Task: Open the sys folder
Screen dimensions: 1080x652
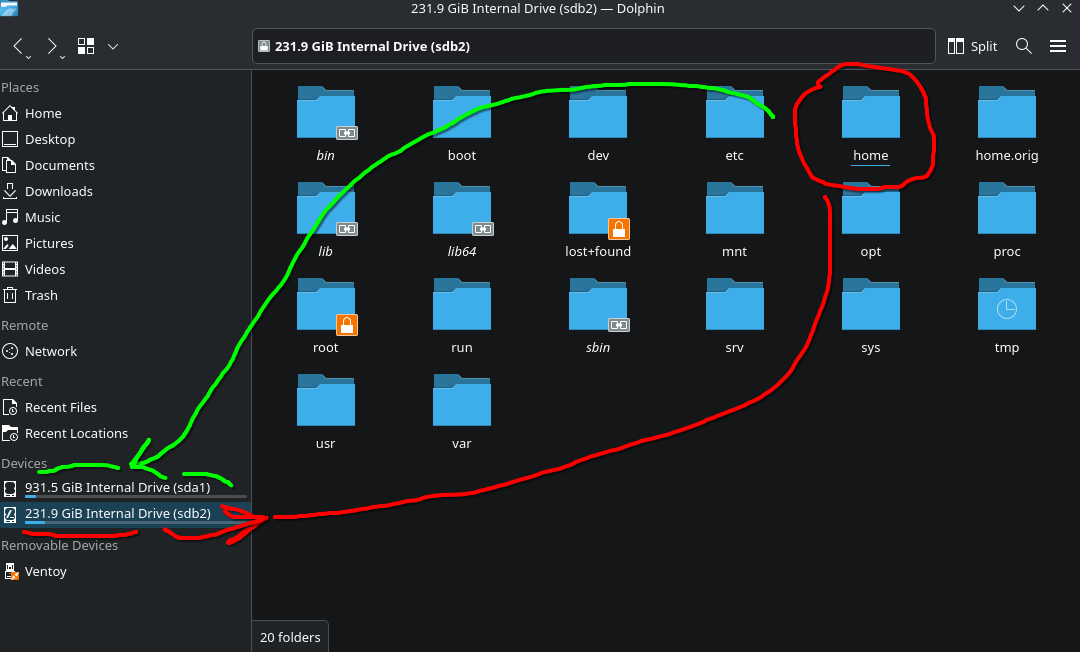Action: (x=871, y=317)
